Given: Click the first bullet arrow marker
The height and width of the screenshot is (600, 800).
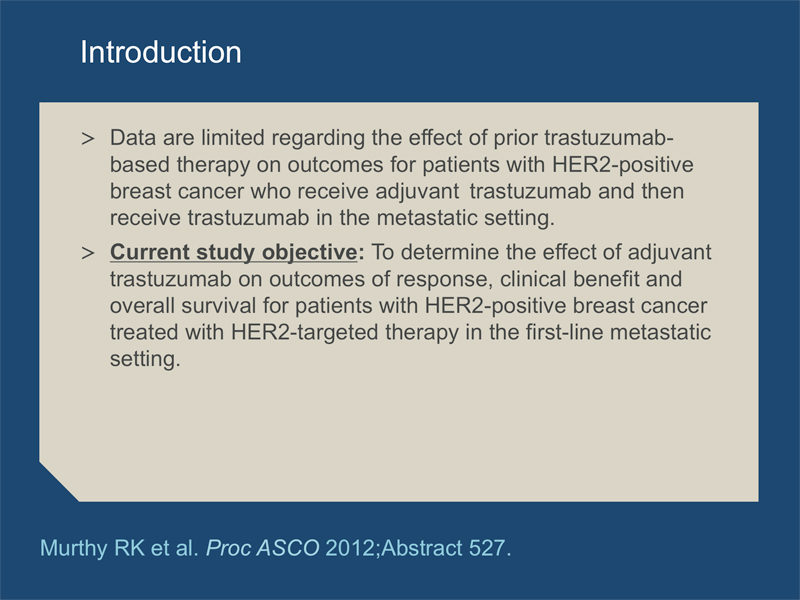Looking at the screenshot, I should [x=88, y=138].
